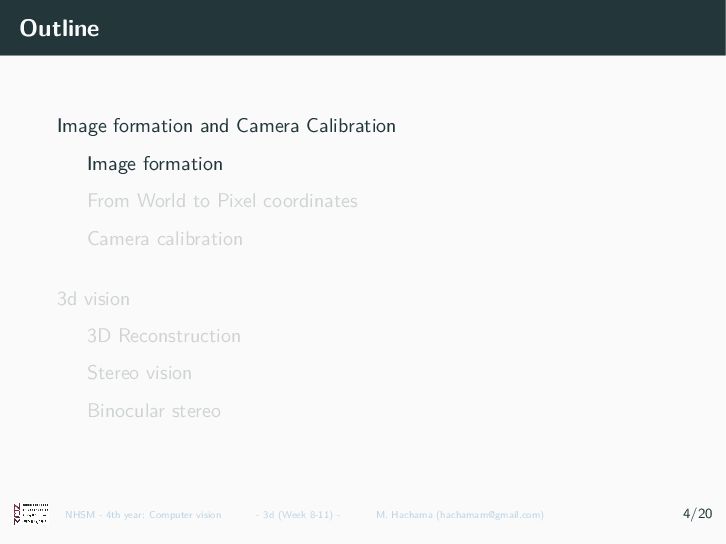Viewport: 726px width, 544px height.
Task: Jump to the 'Binocular stereo' subsection
Action: click(154, 411)
